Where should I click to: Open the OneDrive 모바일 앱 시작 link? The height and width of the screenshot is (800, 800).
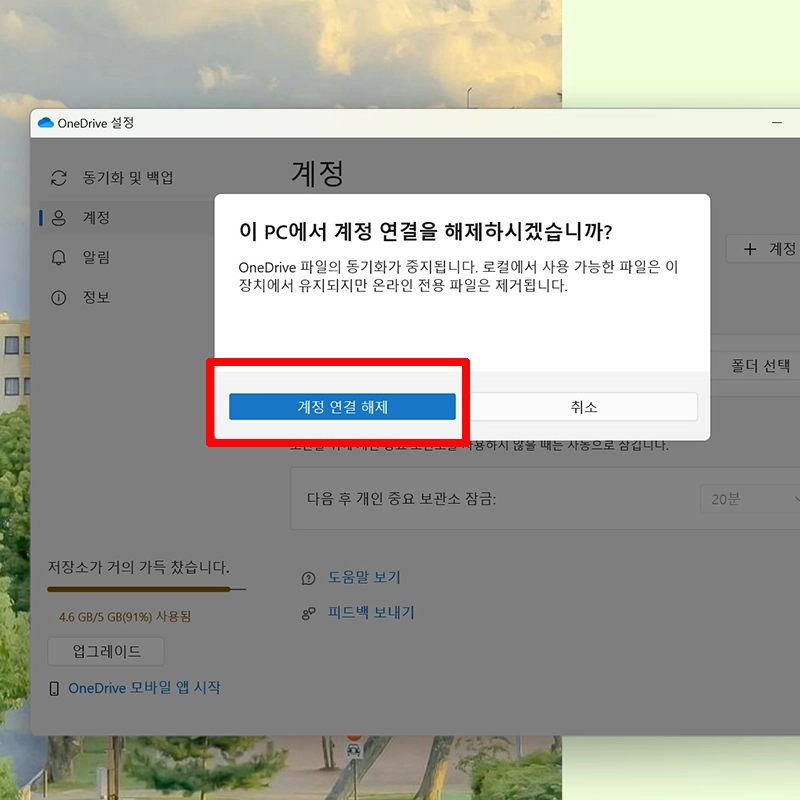coord(144,687)
